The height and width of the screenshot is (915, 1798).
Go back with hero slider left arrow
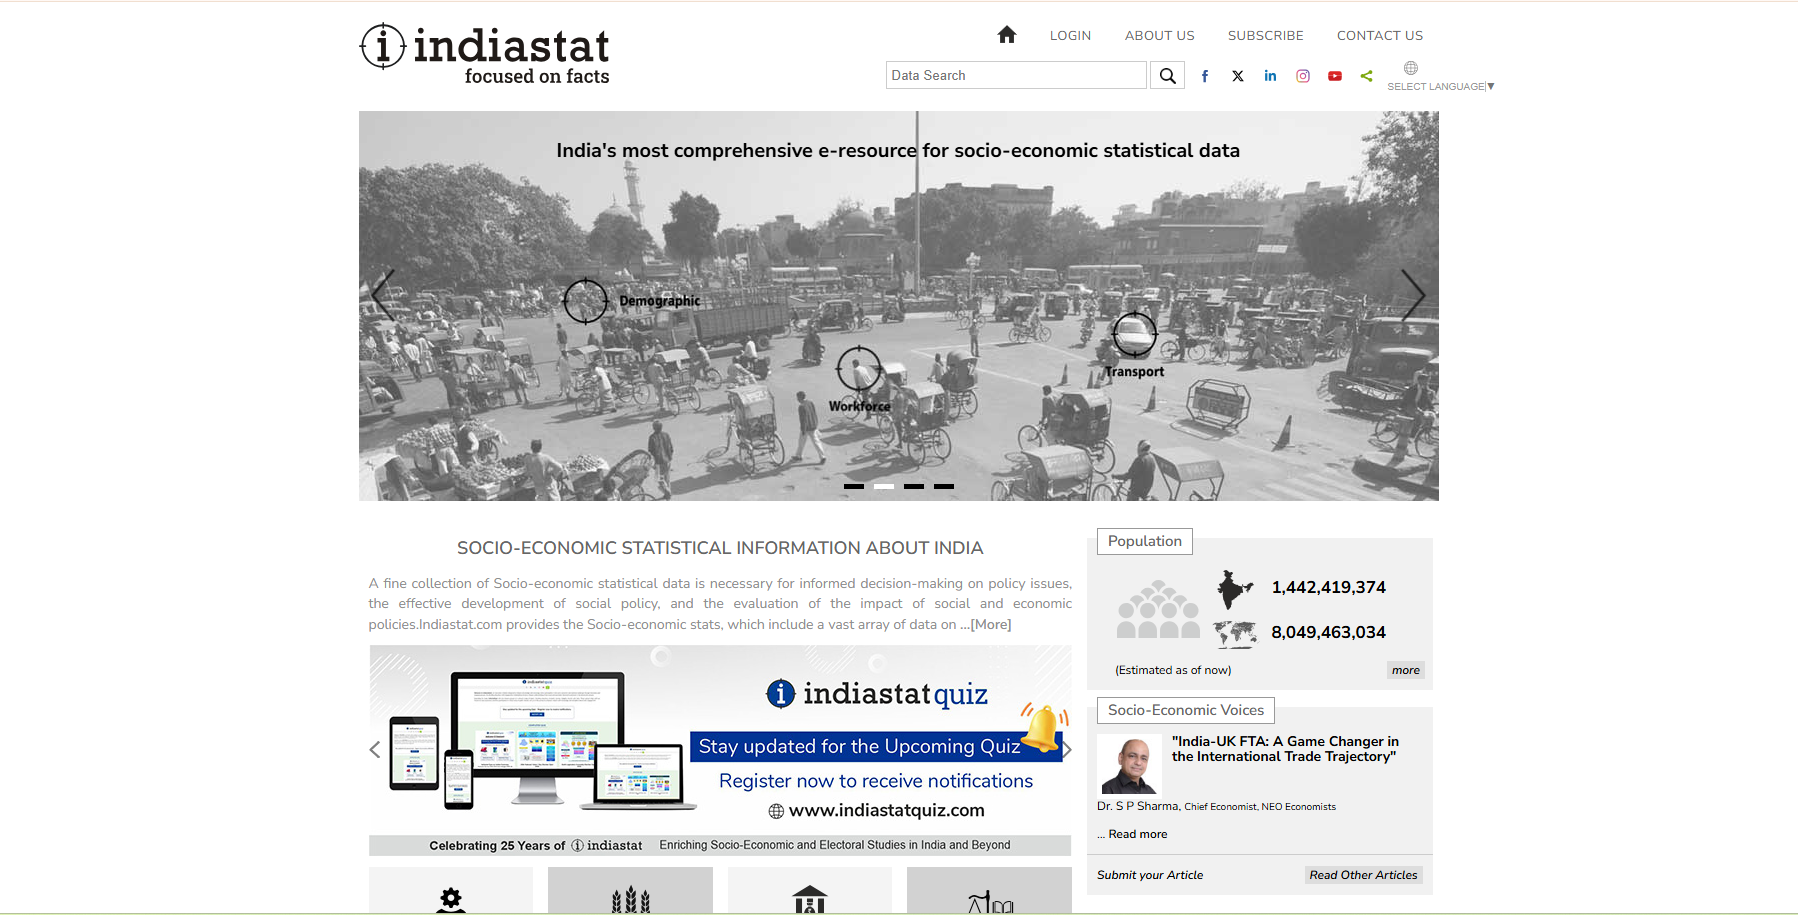(x=383, y=295)
